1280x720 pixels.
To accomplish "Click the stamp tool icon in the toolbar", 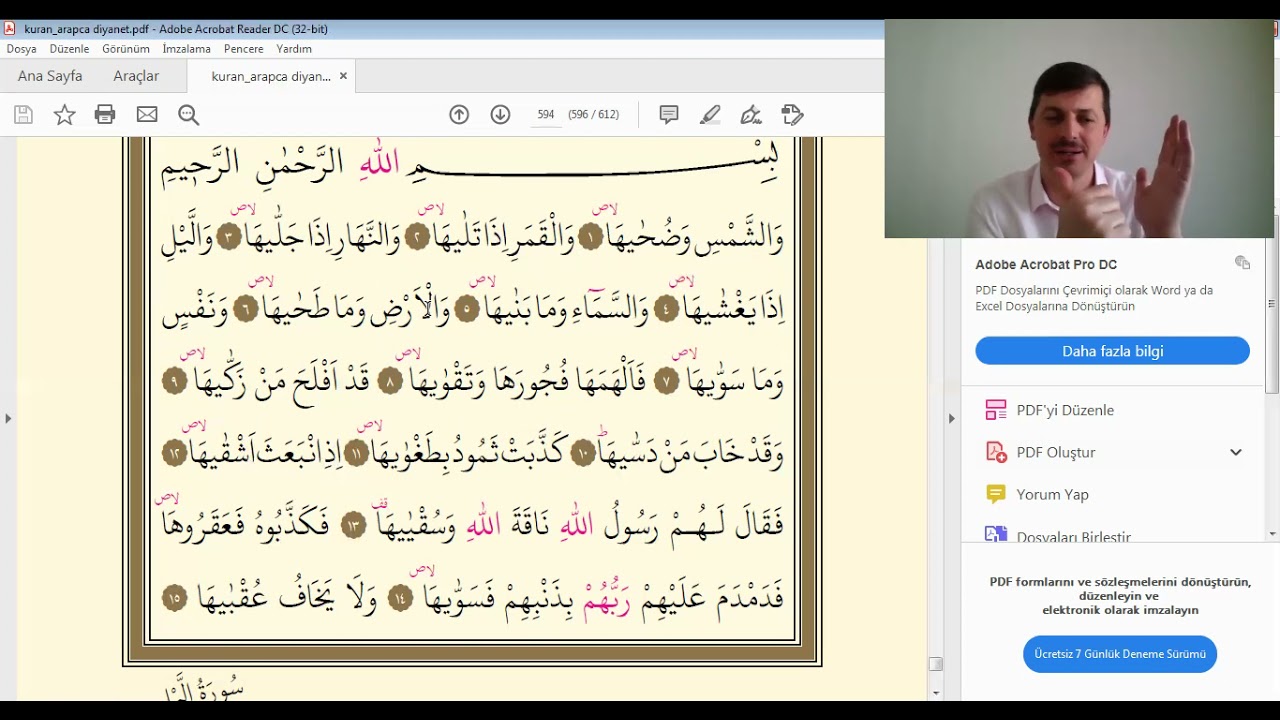I will point(792,115).
